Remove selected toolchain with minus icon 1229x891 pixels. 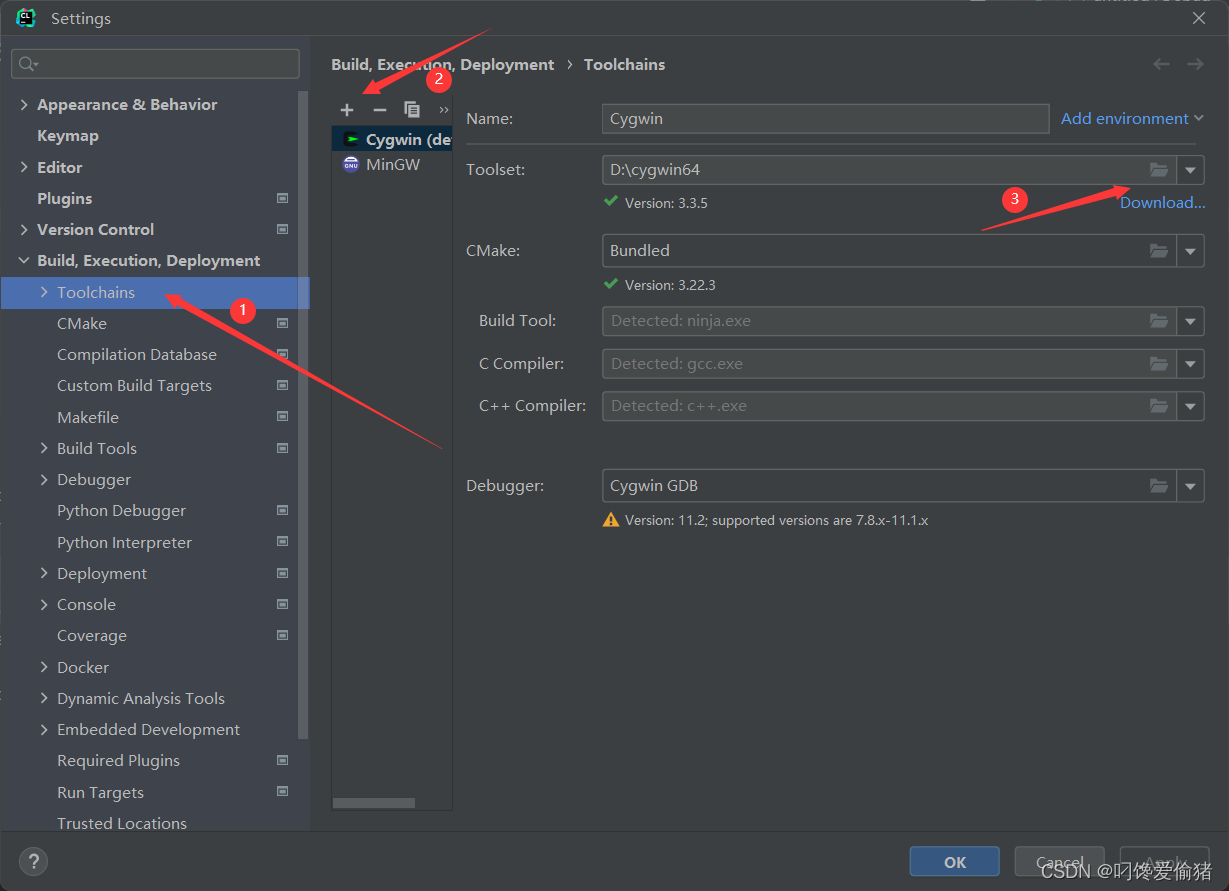coord(379,110)
